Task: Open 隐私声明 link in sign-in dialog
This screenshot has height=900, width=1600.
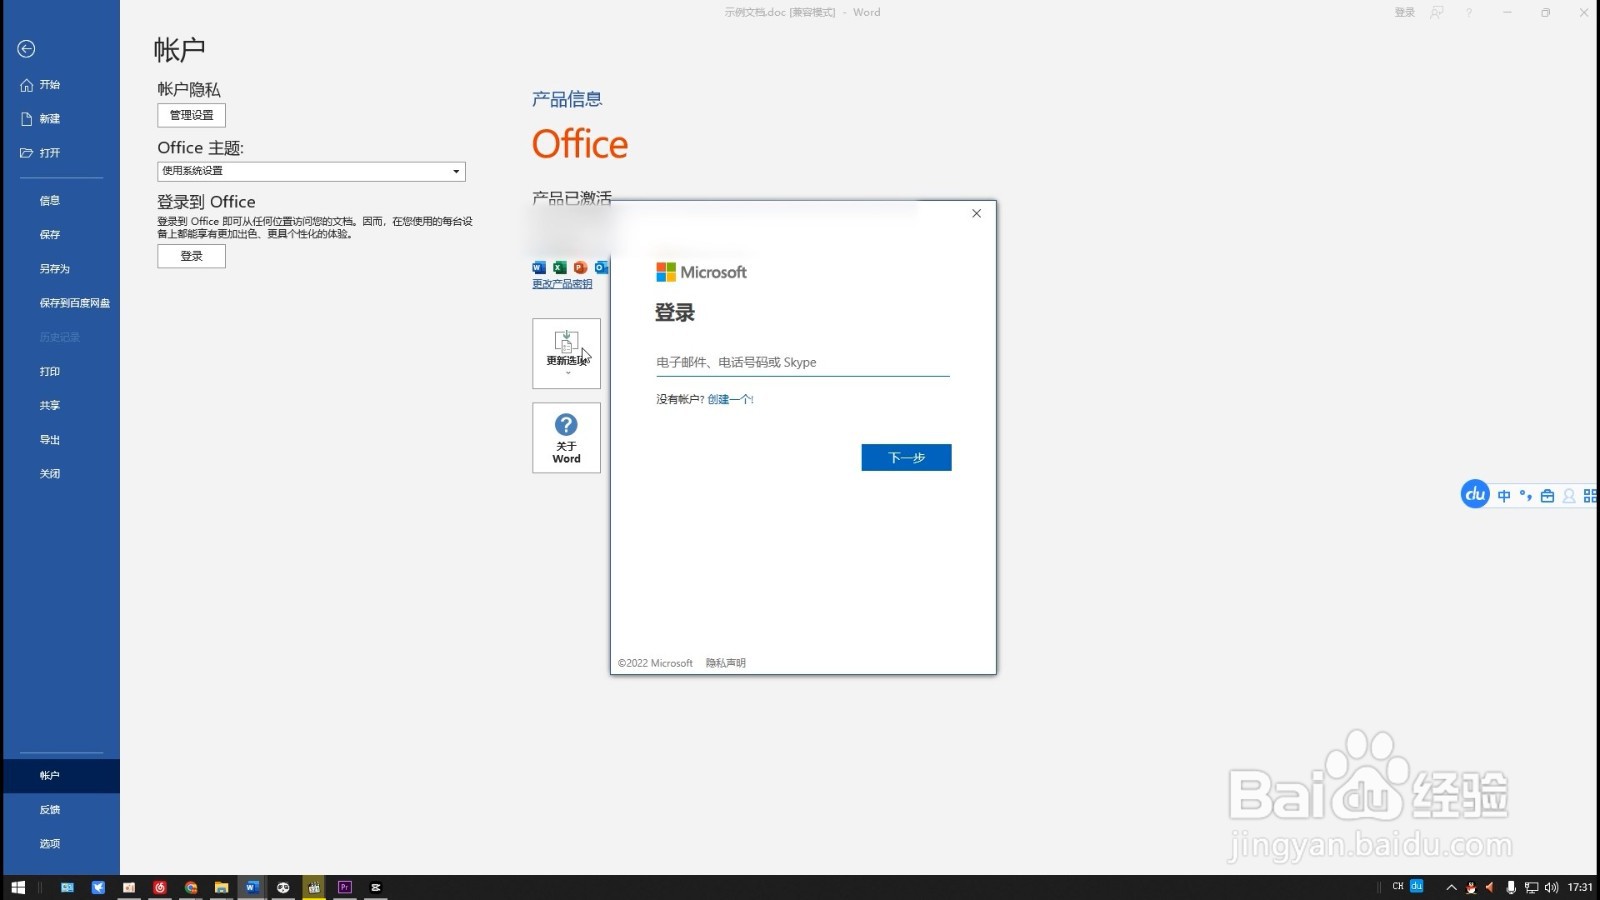Action: [x=726, y=663]
